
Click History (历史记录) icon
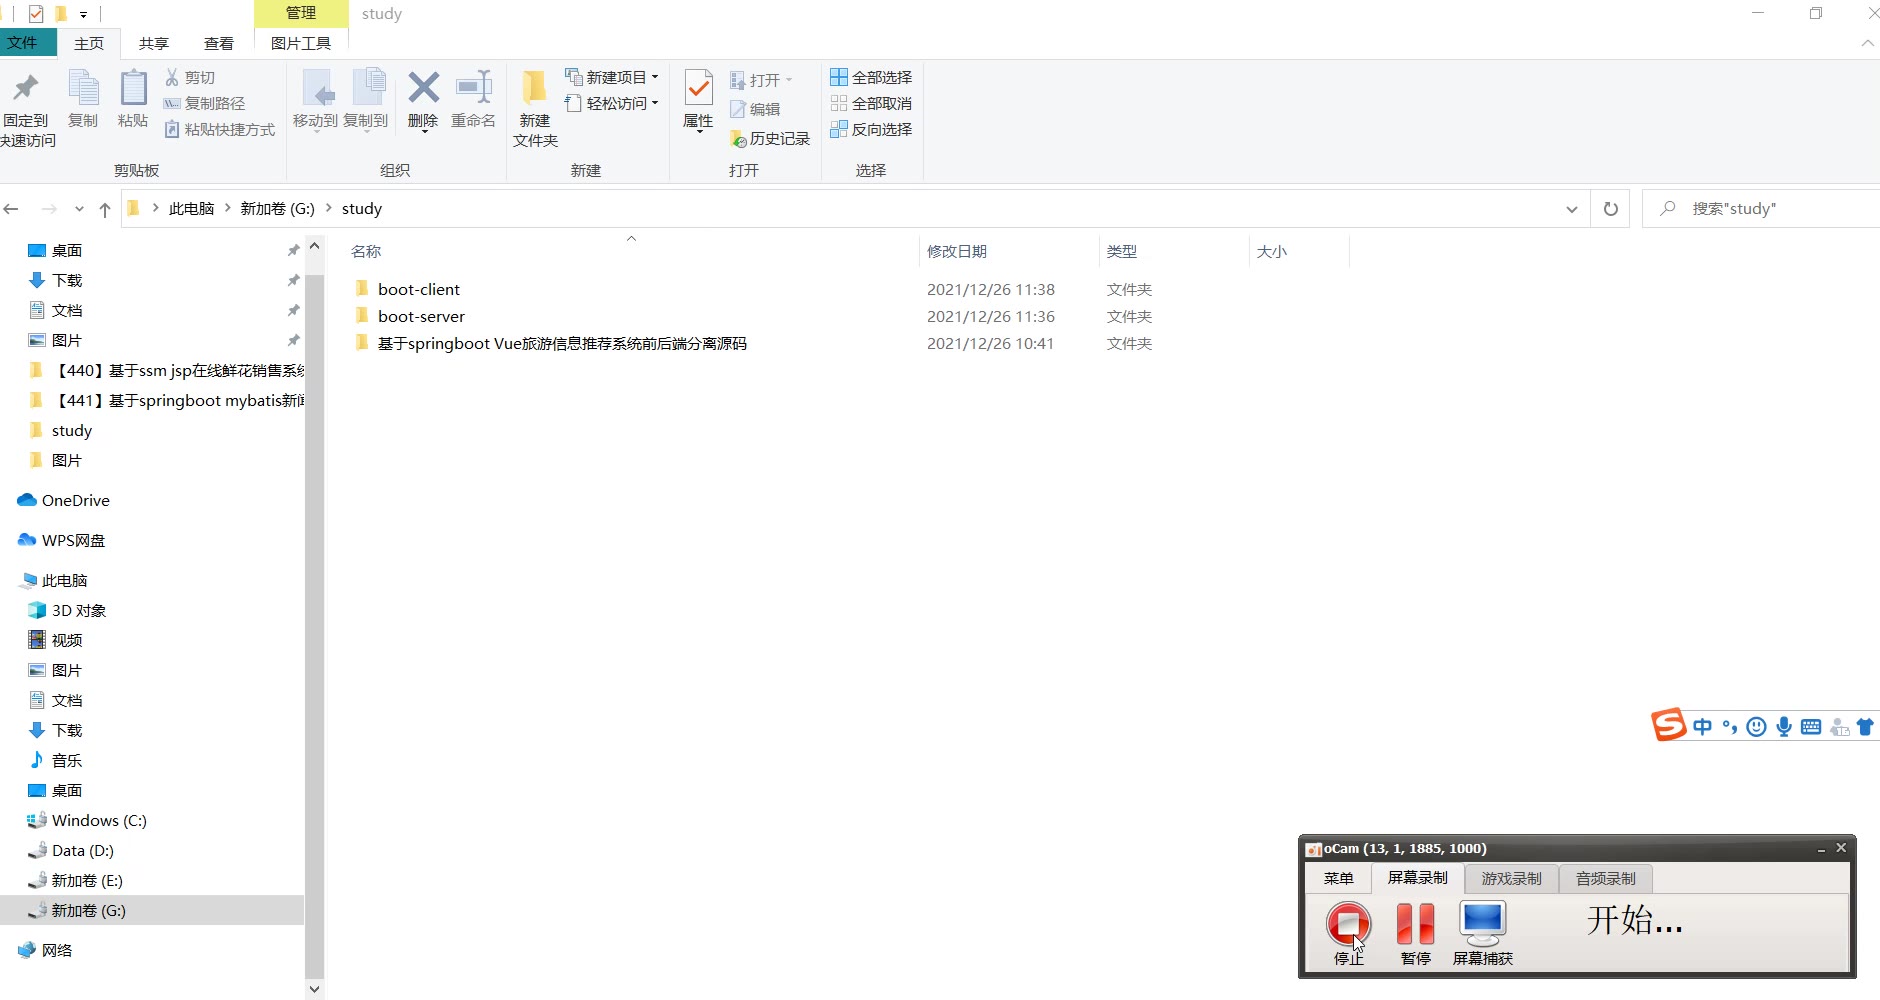click(738, 139)
